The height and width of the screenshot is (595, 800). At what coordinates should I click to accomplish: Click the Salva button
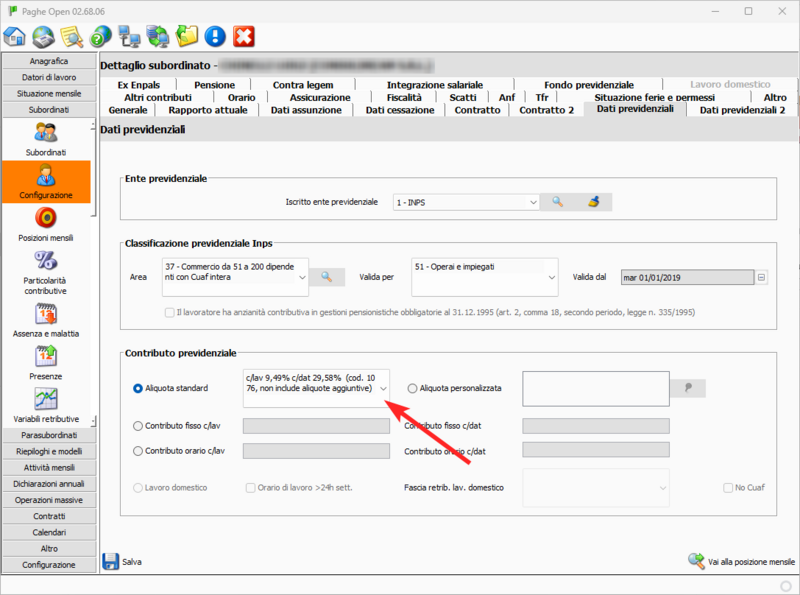point(122,562)
